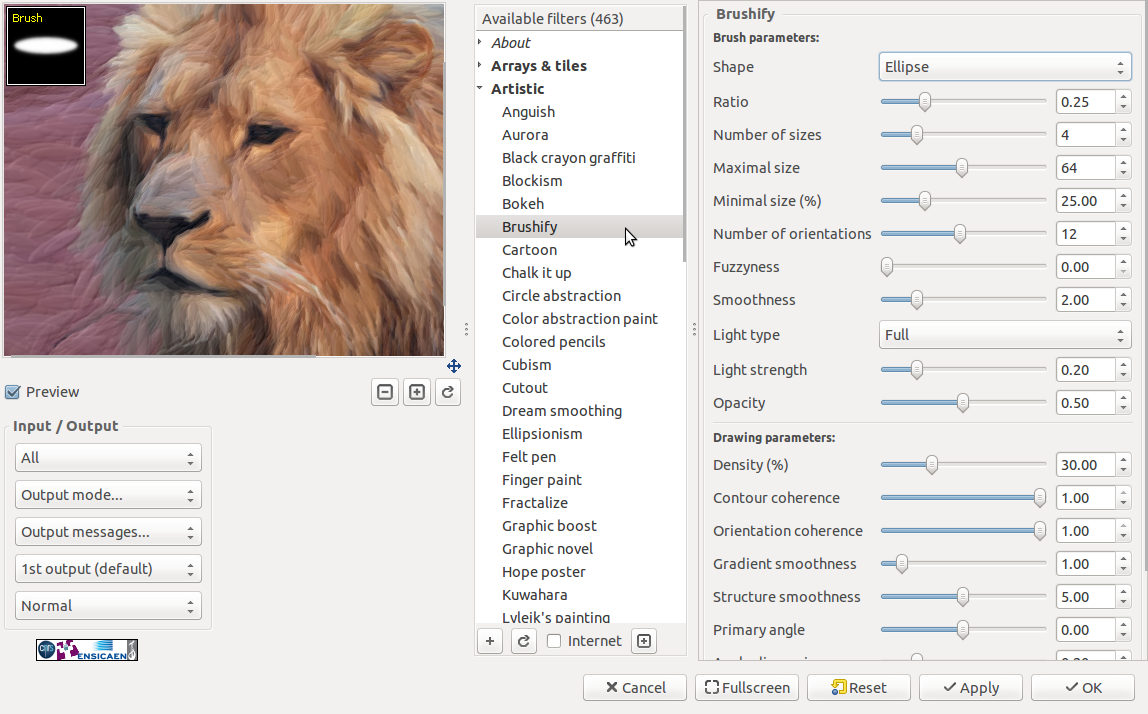Open the Light type dropdown showing Full
Screen dimensions: 1148x714
tap(1004, 335)
